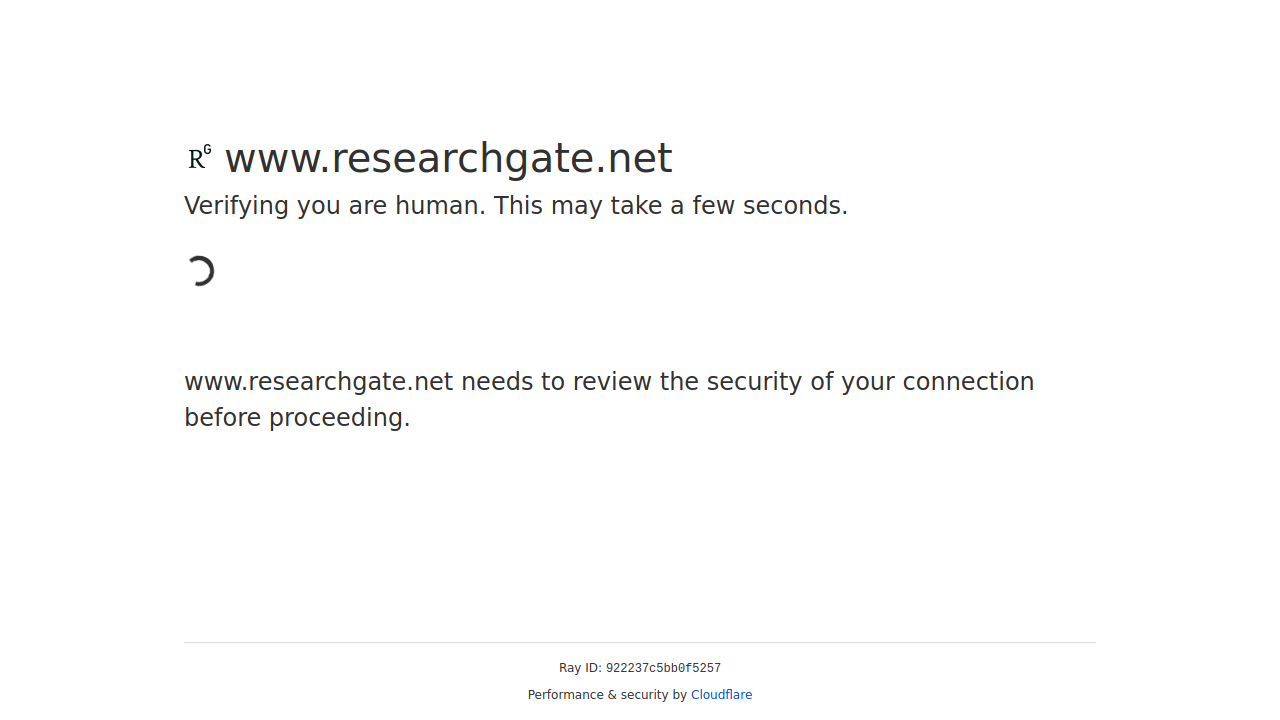
Task: Click the 'Performance & security by' text
Action: point(607,695)
